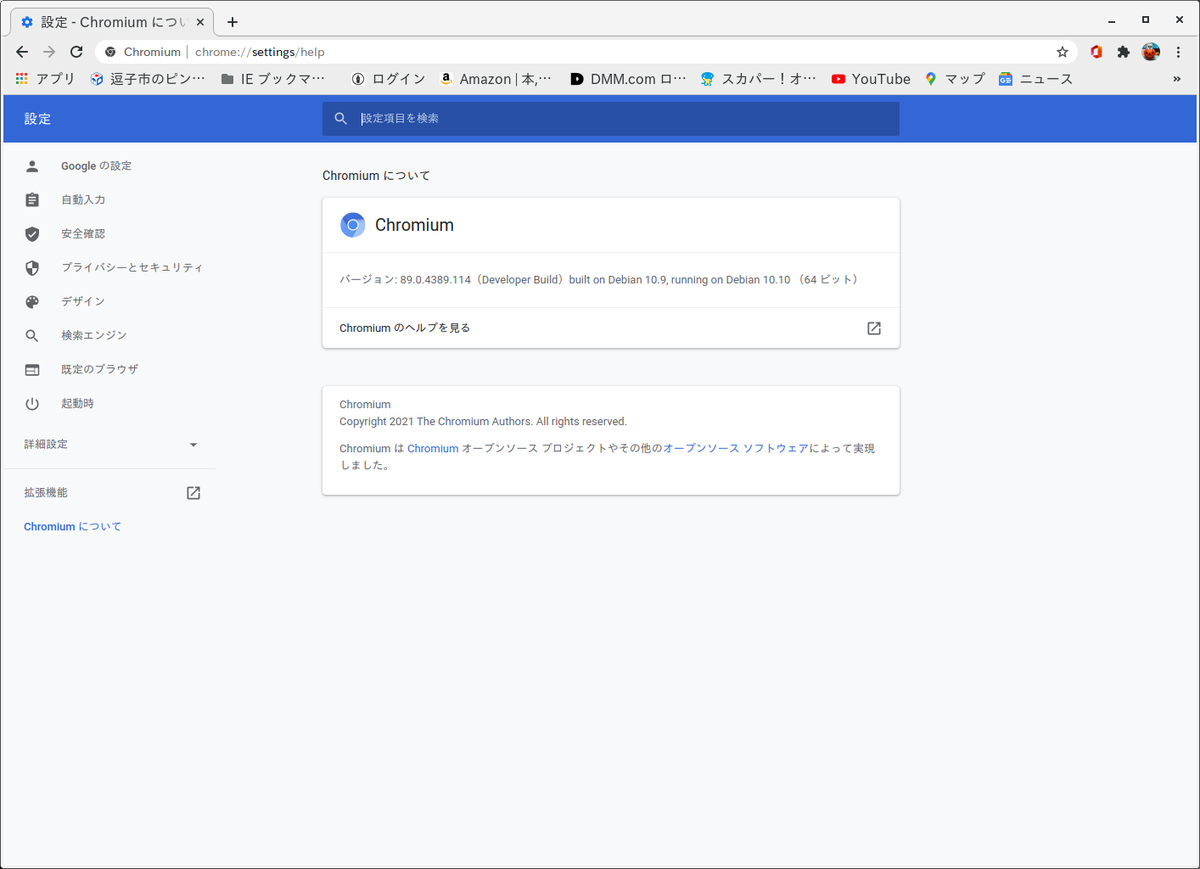1200x869 pixels.
Task: Open the IE ブックマーク folder
Action: (273, 79)
